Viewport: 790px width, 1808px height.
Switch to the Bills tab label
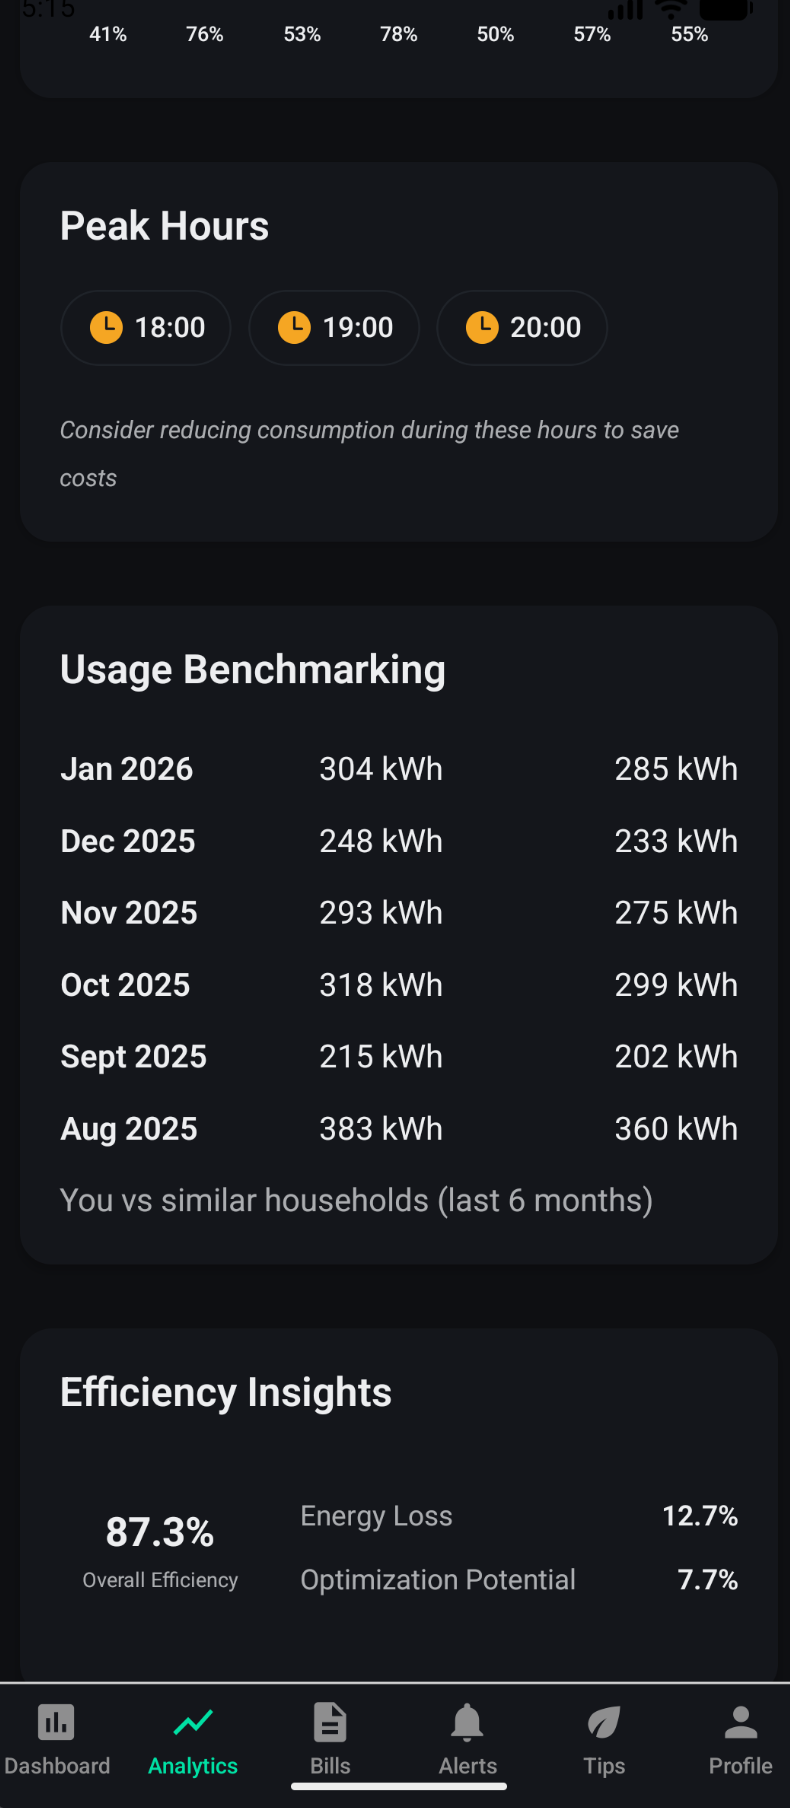(330, 1766)
